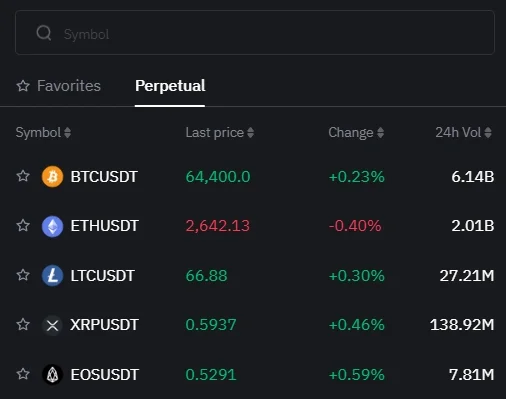Switch to the Favorites tab
The height and width of the screenshot is (399, 506).
click(x=59, y=86)
